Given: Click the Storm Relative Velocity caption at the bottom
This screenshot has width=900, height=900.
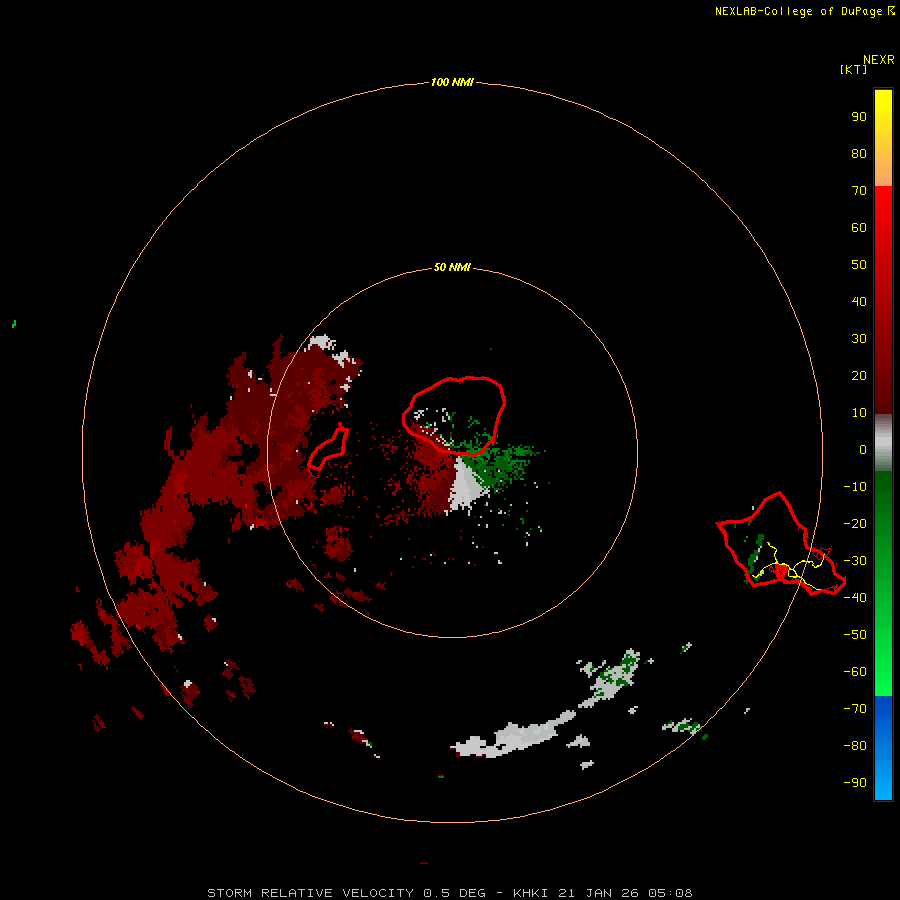Looking at the screenshot, I should point(449,893).
